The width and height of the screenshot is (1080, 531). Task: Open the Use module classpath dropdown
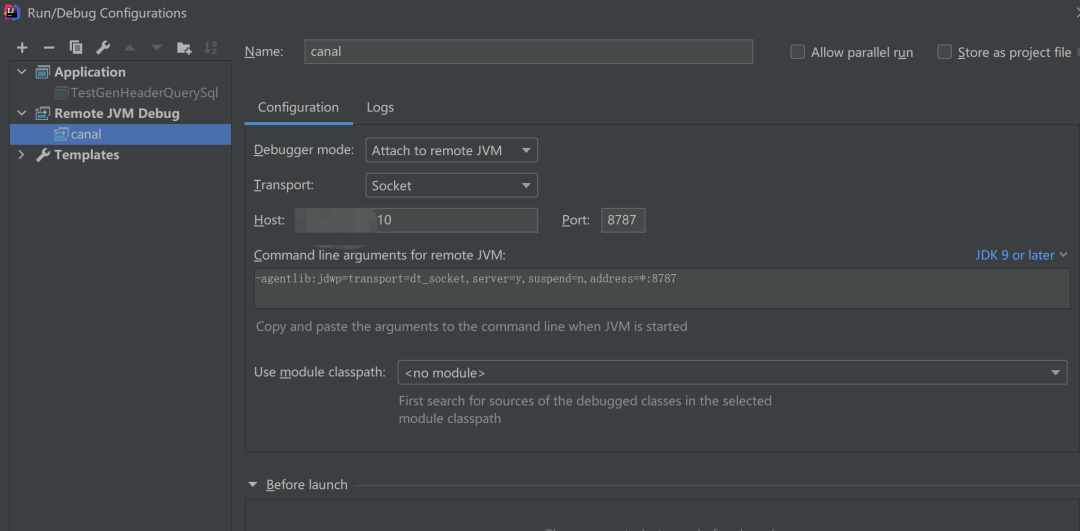732,373
